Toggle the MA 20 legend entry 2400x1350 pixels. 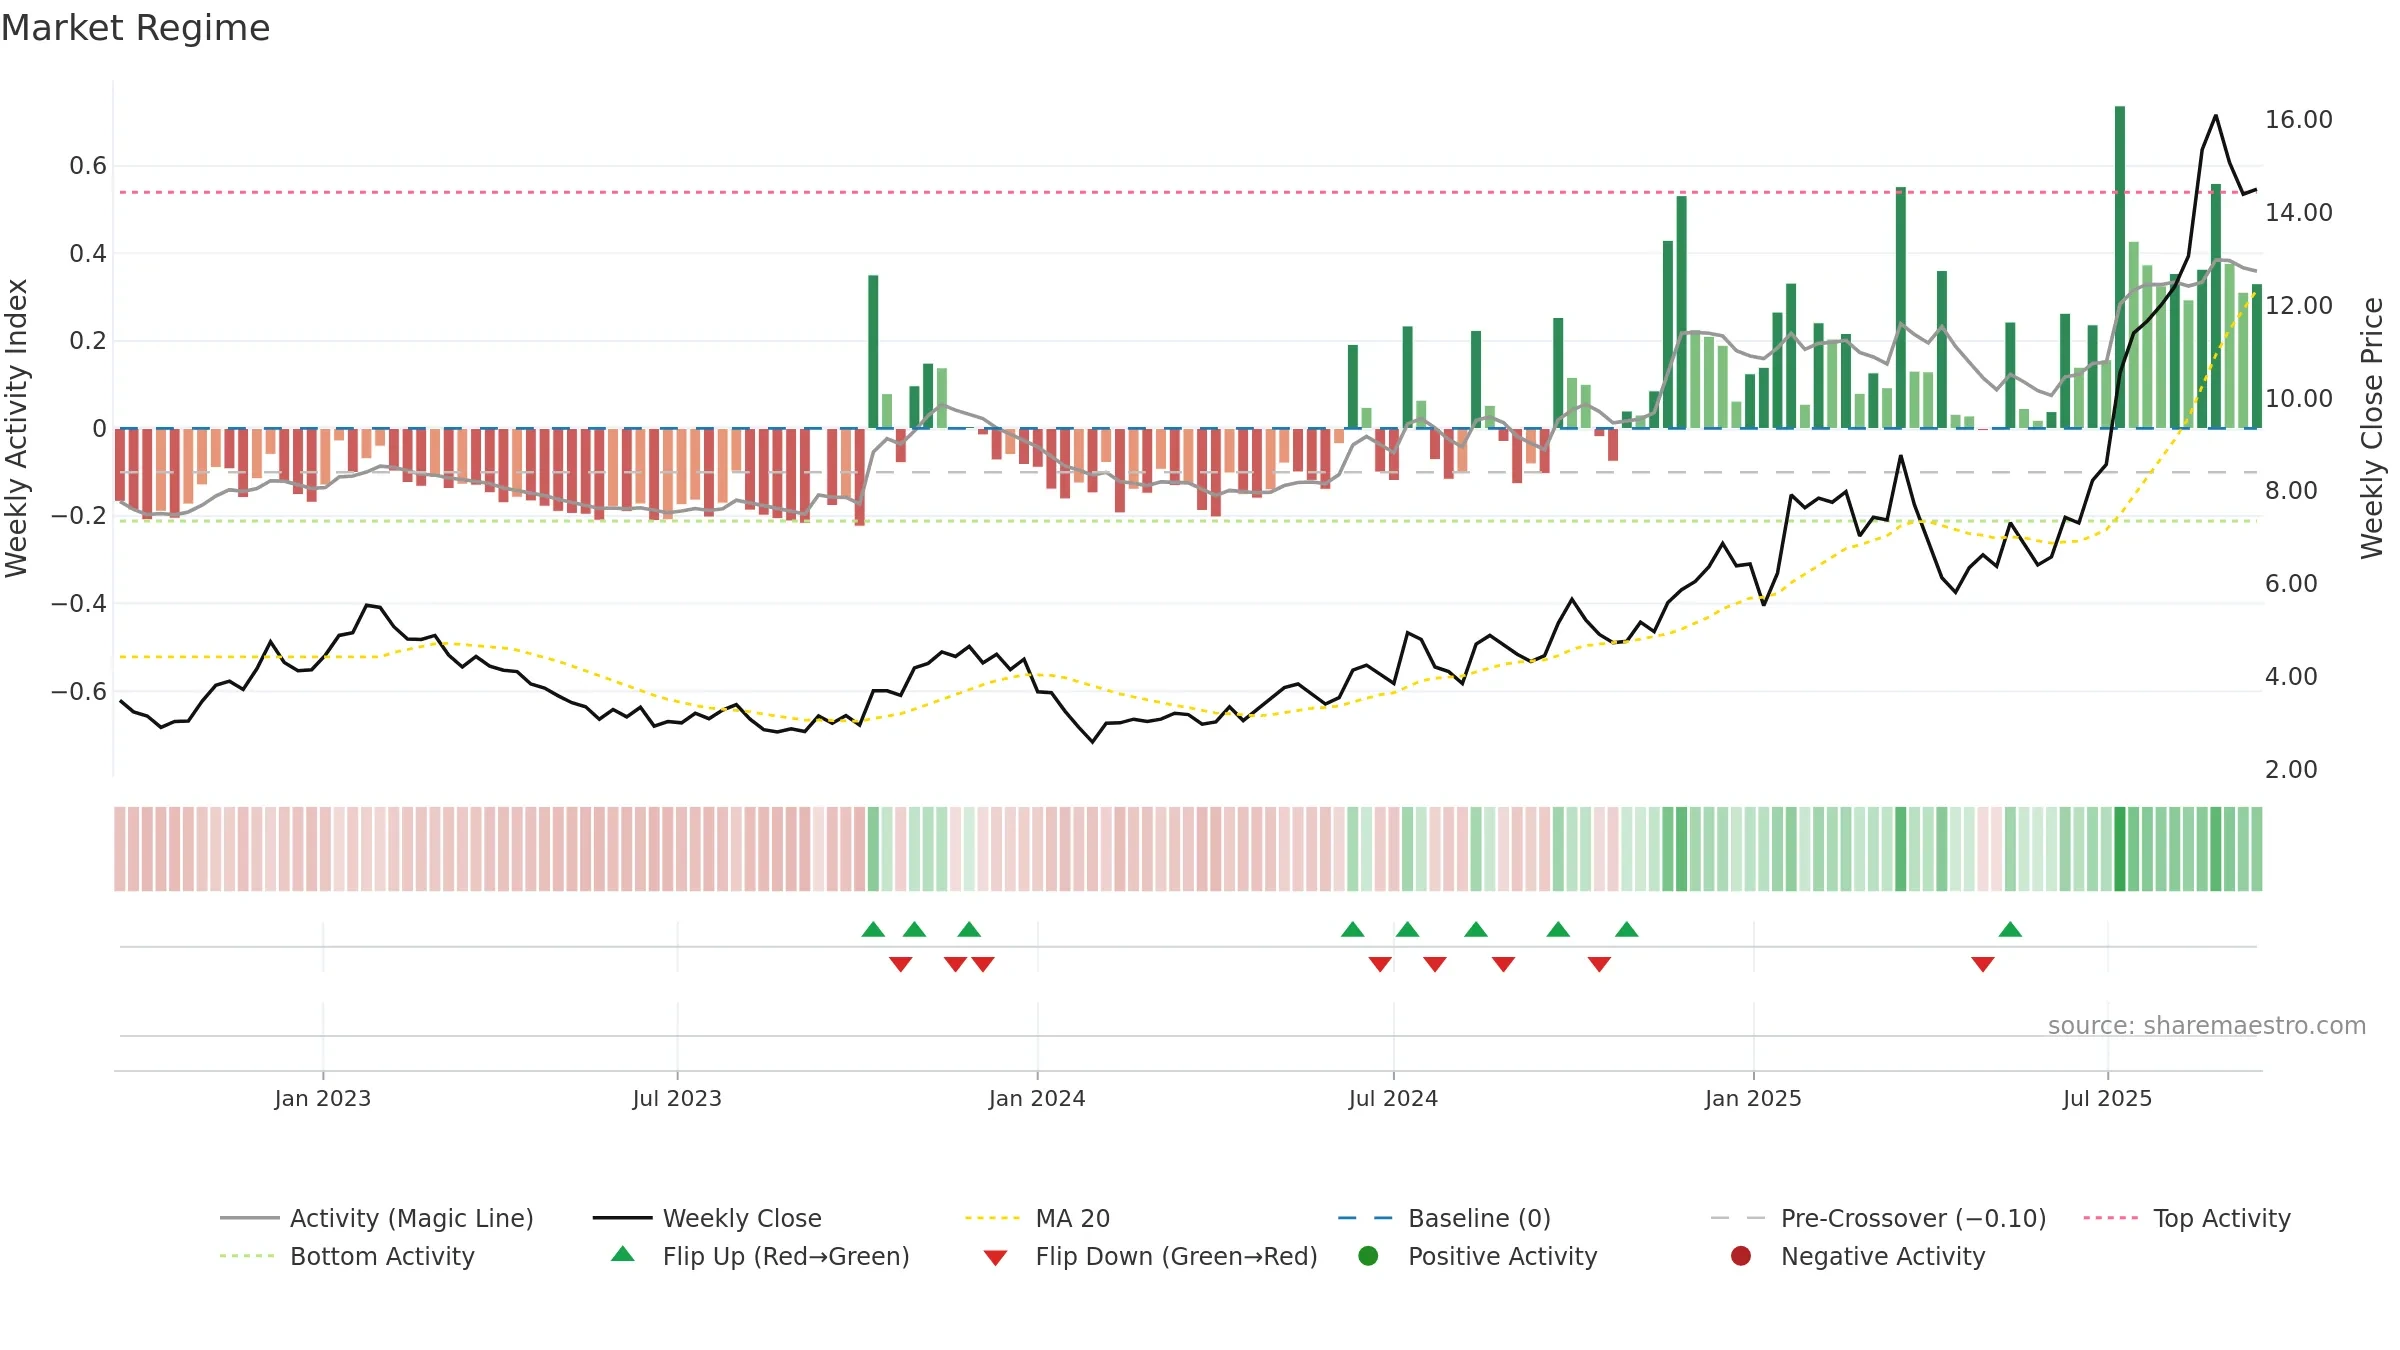[1038, 1218]
